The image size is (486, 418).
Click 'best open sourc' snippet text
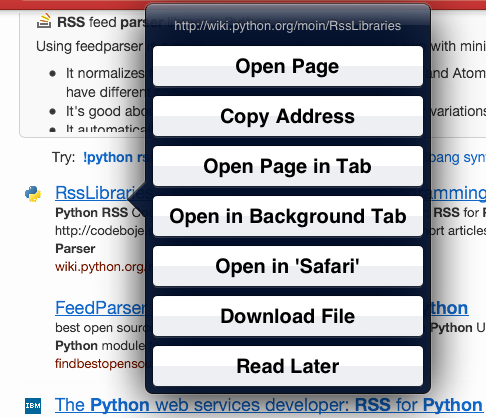[100, 328]
